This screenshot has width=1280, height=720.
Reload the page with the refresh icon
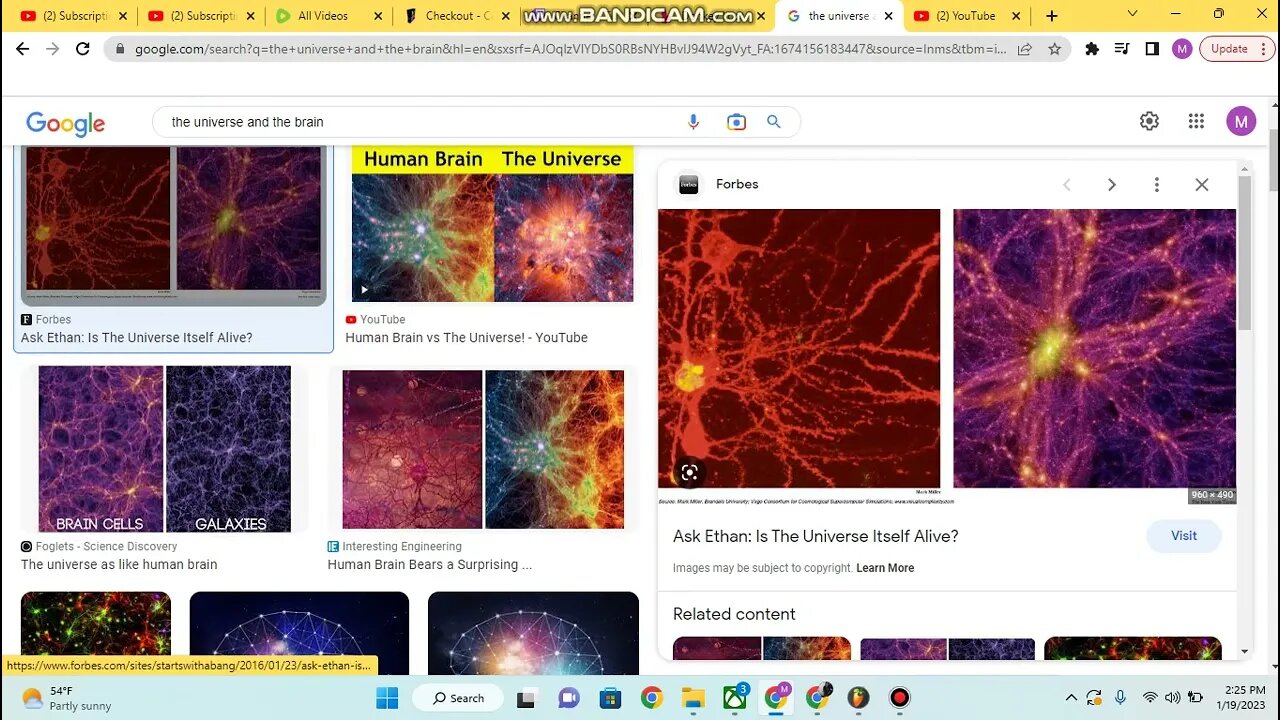pyautogui.click(x=83, y=48)
